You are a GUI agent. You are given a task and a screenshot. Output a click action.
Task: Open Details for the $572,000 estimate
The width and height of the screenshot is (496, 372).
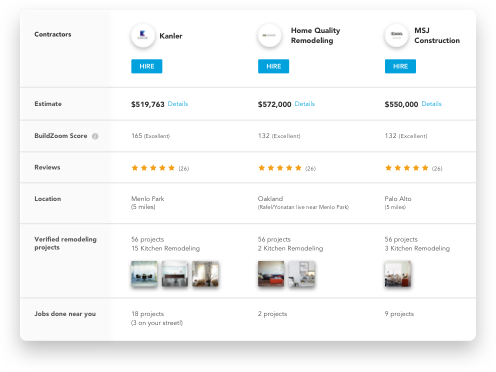pyautogui.click(x=305, y=104)
